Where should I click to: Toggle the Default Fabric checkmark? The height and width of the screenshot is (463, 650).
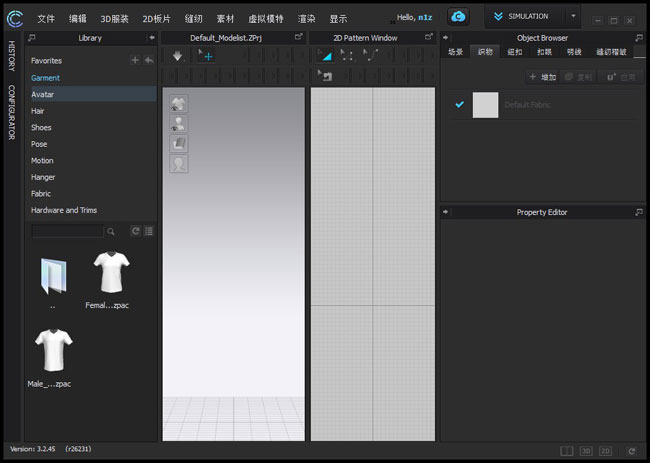[x=459, y=104]
